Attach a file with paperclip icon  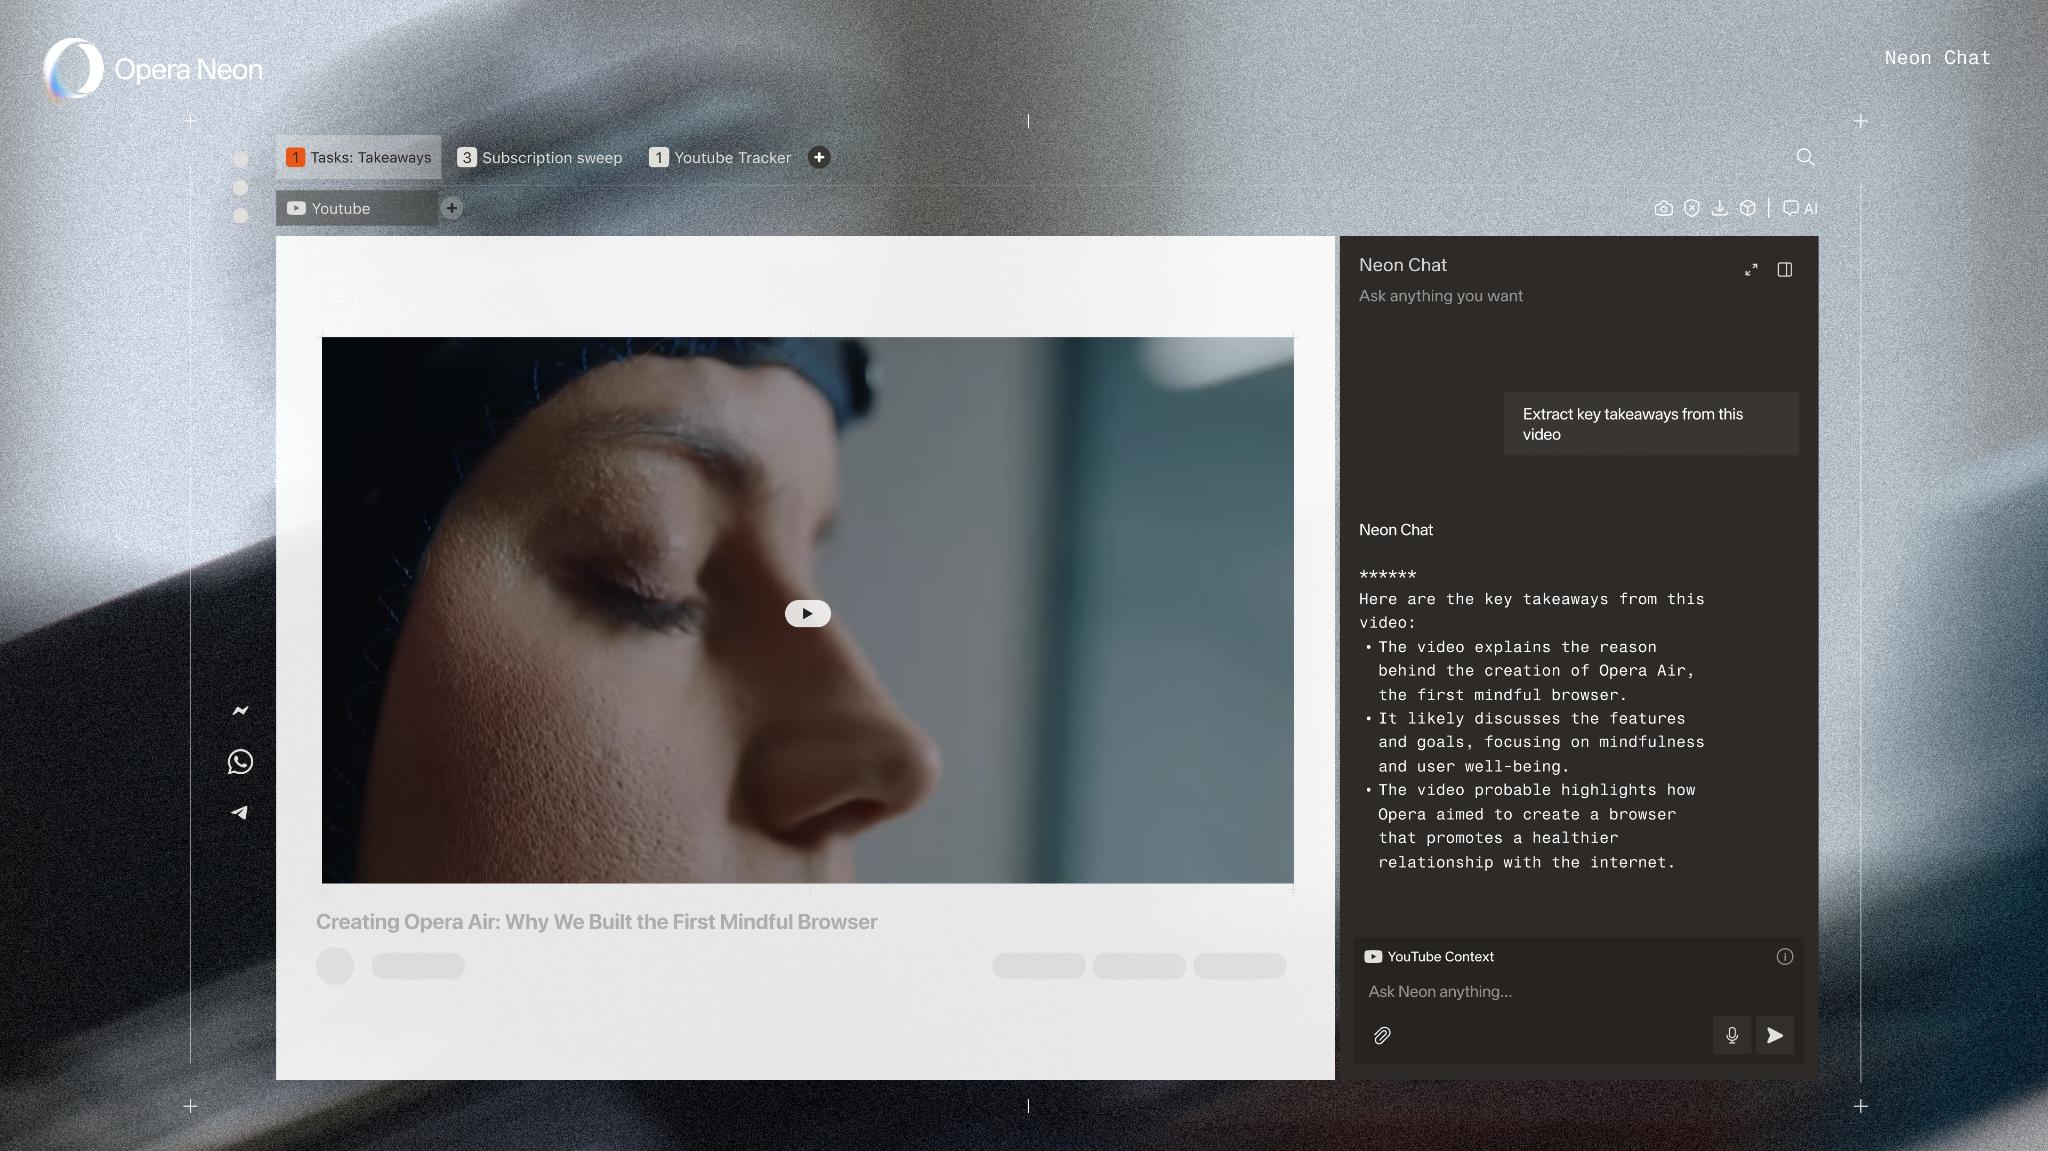[1382, 1036]
